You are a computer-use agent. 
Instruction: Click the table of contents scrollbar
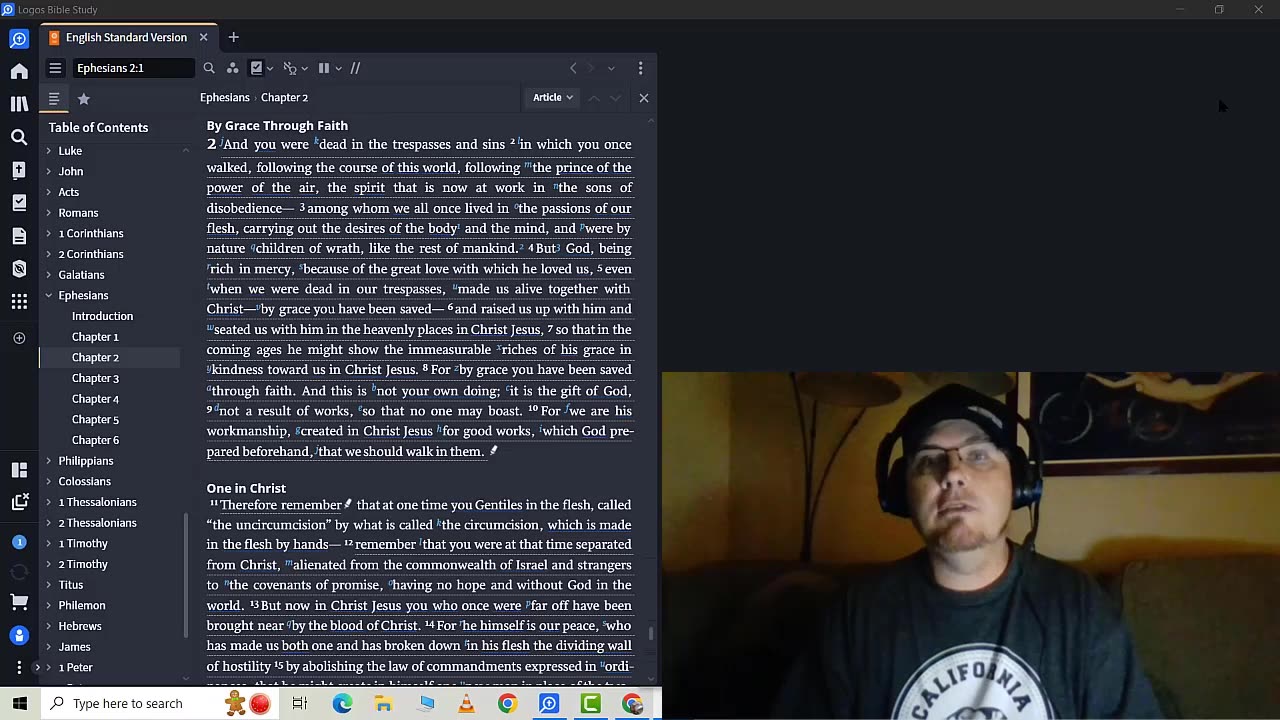[x=186, y=577]
